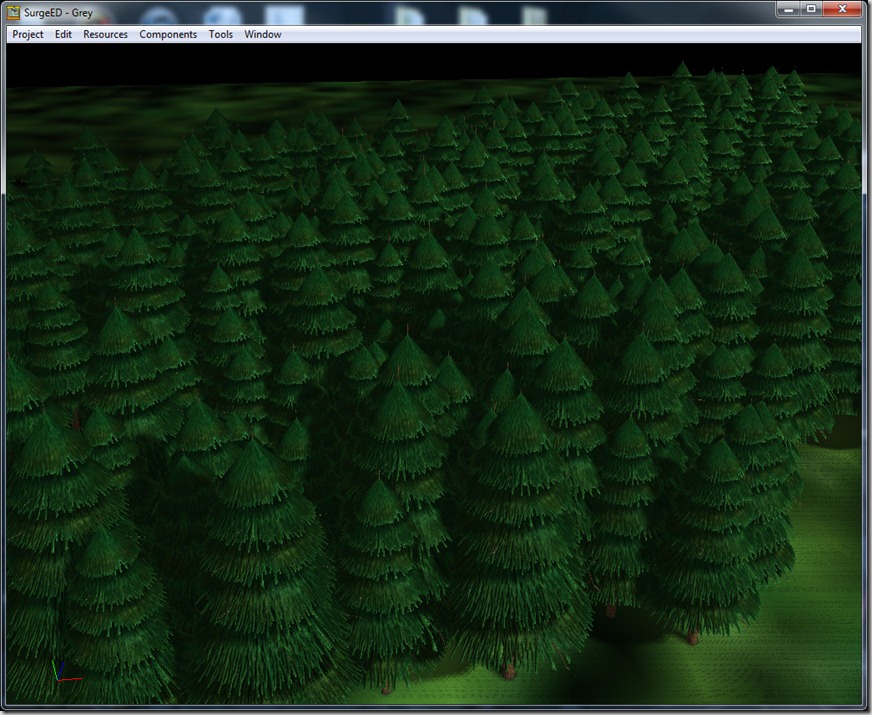Open the Components menu
This screenshot has width=872, height=715.
coord(168,34)
